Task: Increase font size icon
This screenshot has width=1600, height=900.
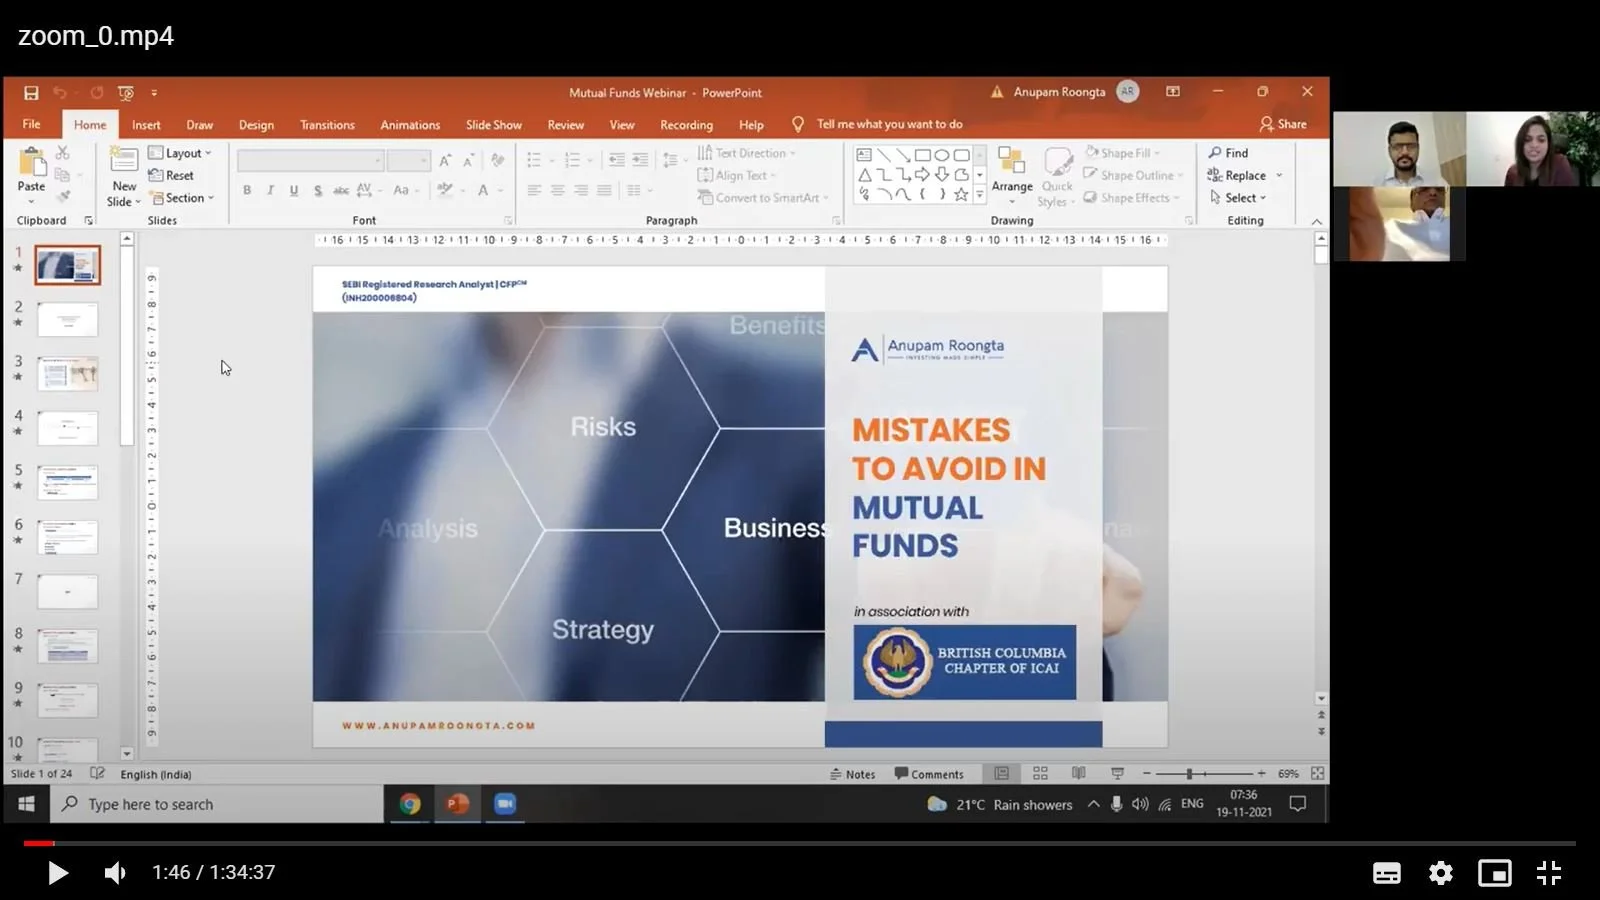Action: coord(445,160)
